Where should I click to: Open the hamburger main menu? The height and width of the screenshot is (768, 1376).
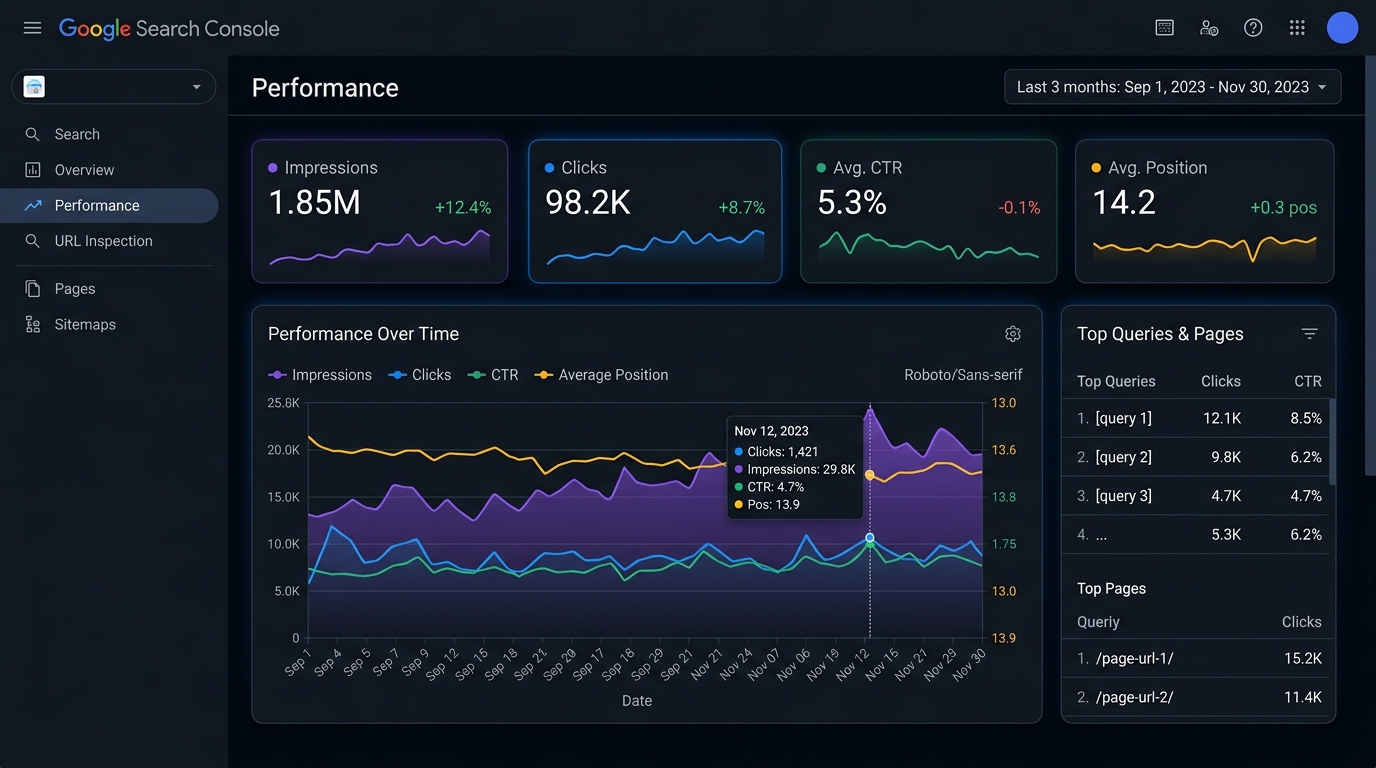[32, 28]
